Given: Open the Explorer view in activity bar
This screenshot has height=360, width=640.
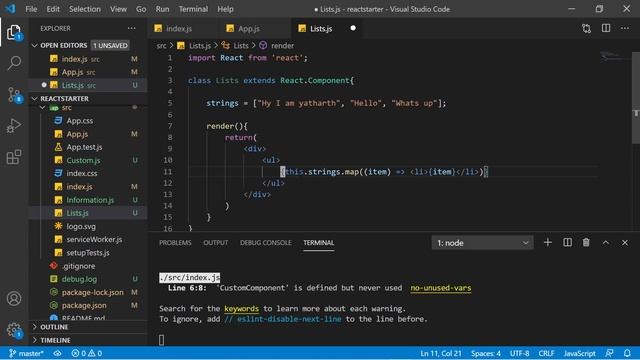Looking at the screenshot, I should (x=14, y=33).
